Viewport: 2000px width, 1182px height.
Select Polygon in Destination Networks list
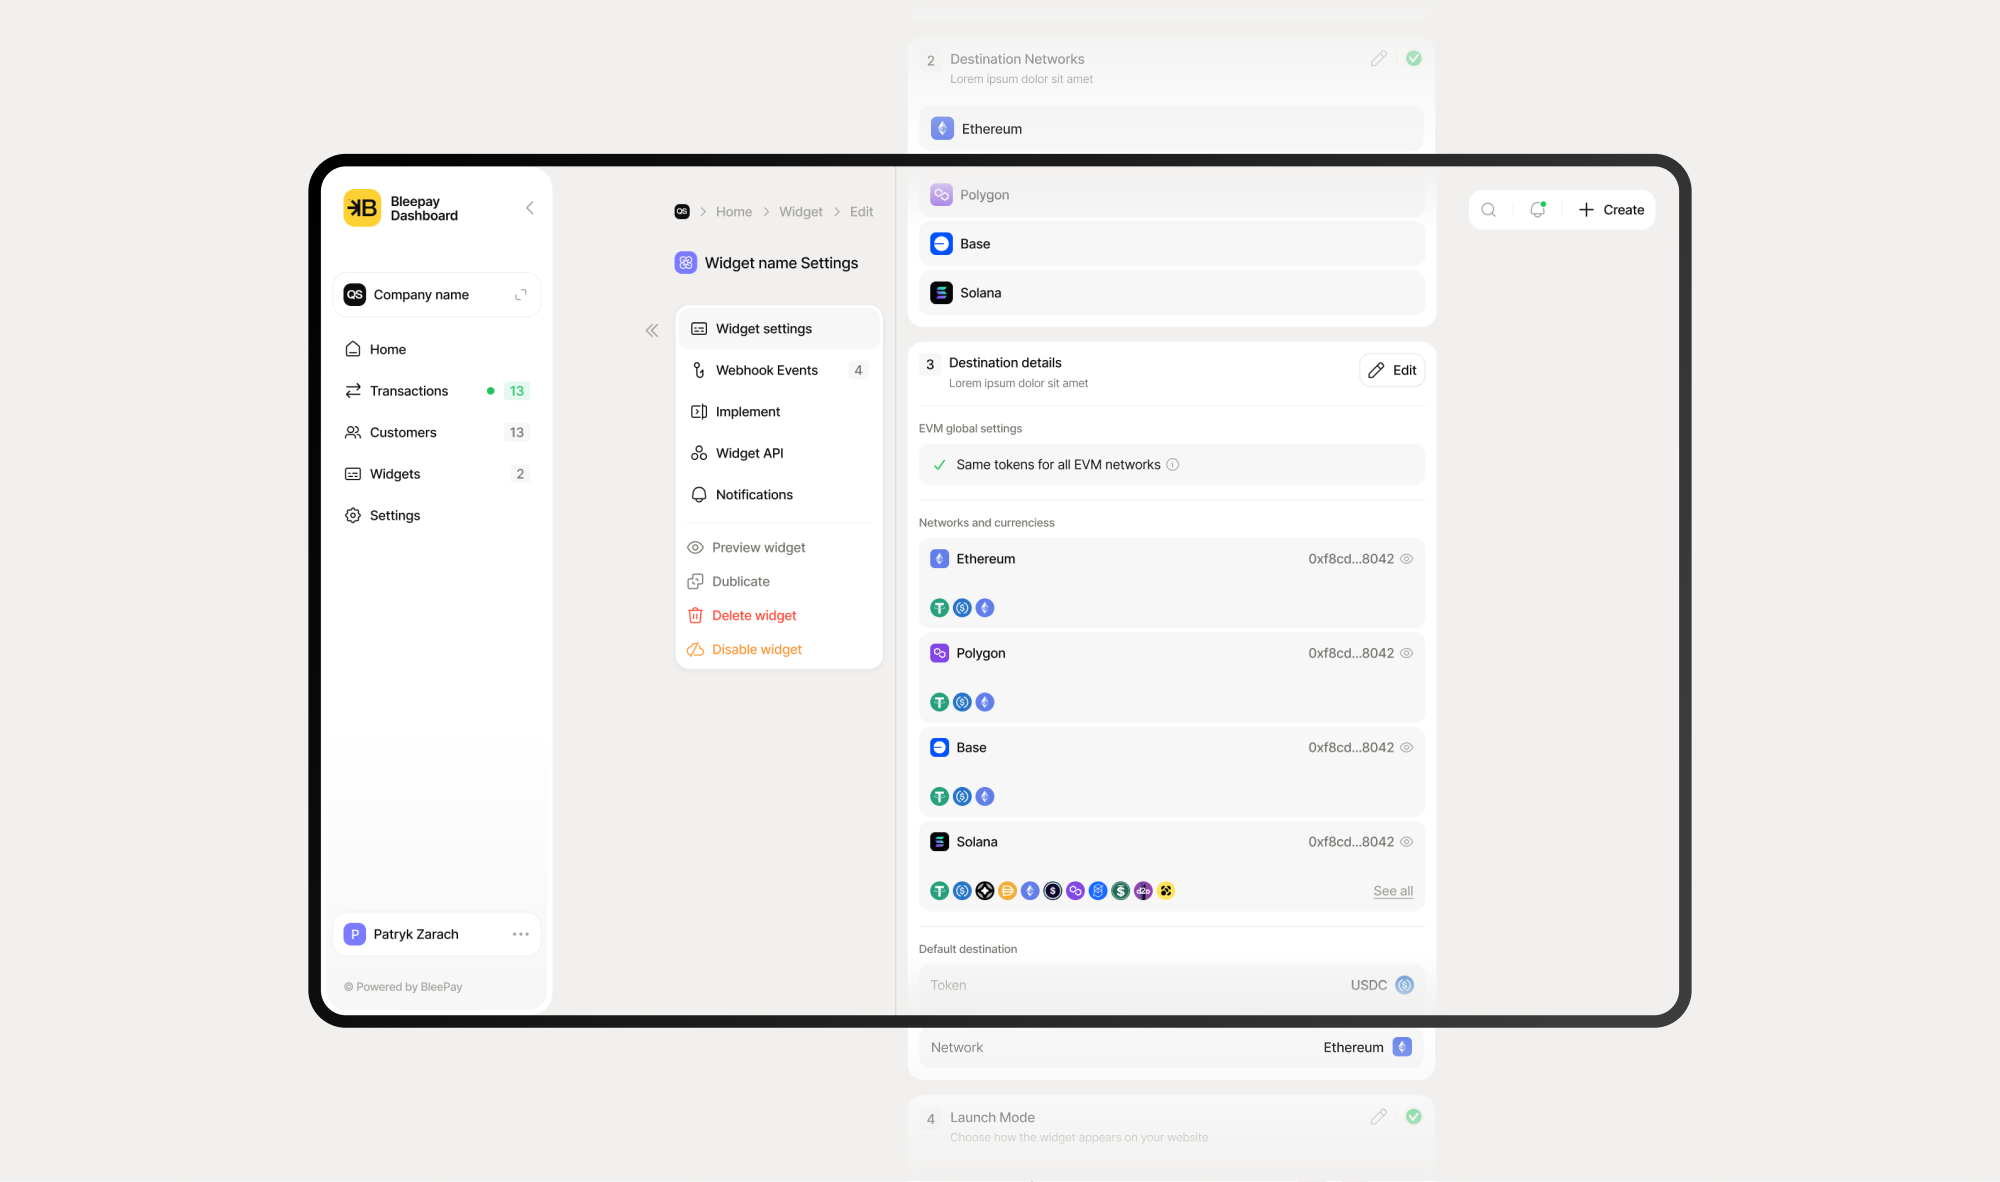(1171, 195)
